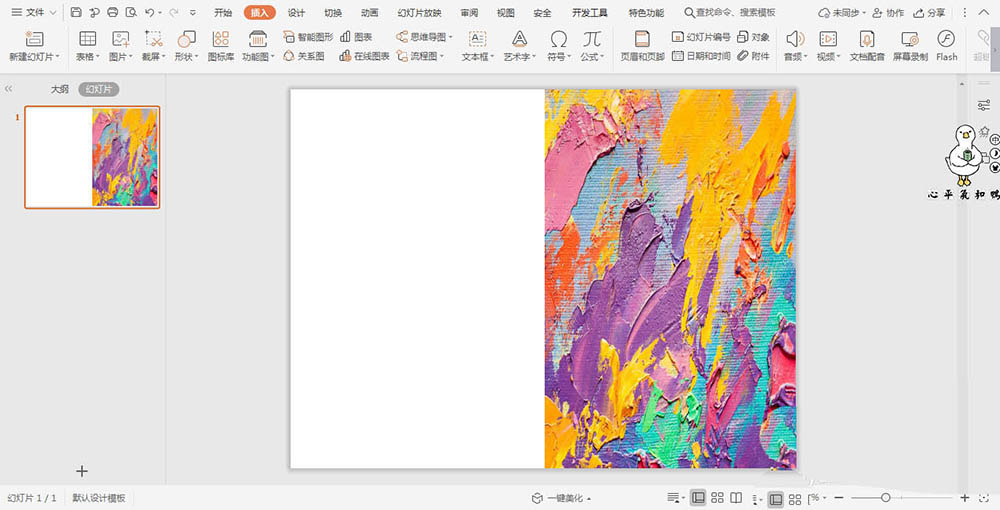Insert 幻灯片编号 slide number
The width and height of the screenshot is (1000, 510).
point(701,37)
